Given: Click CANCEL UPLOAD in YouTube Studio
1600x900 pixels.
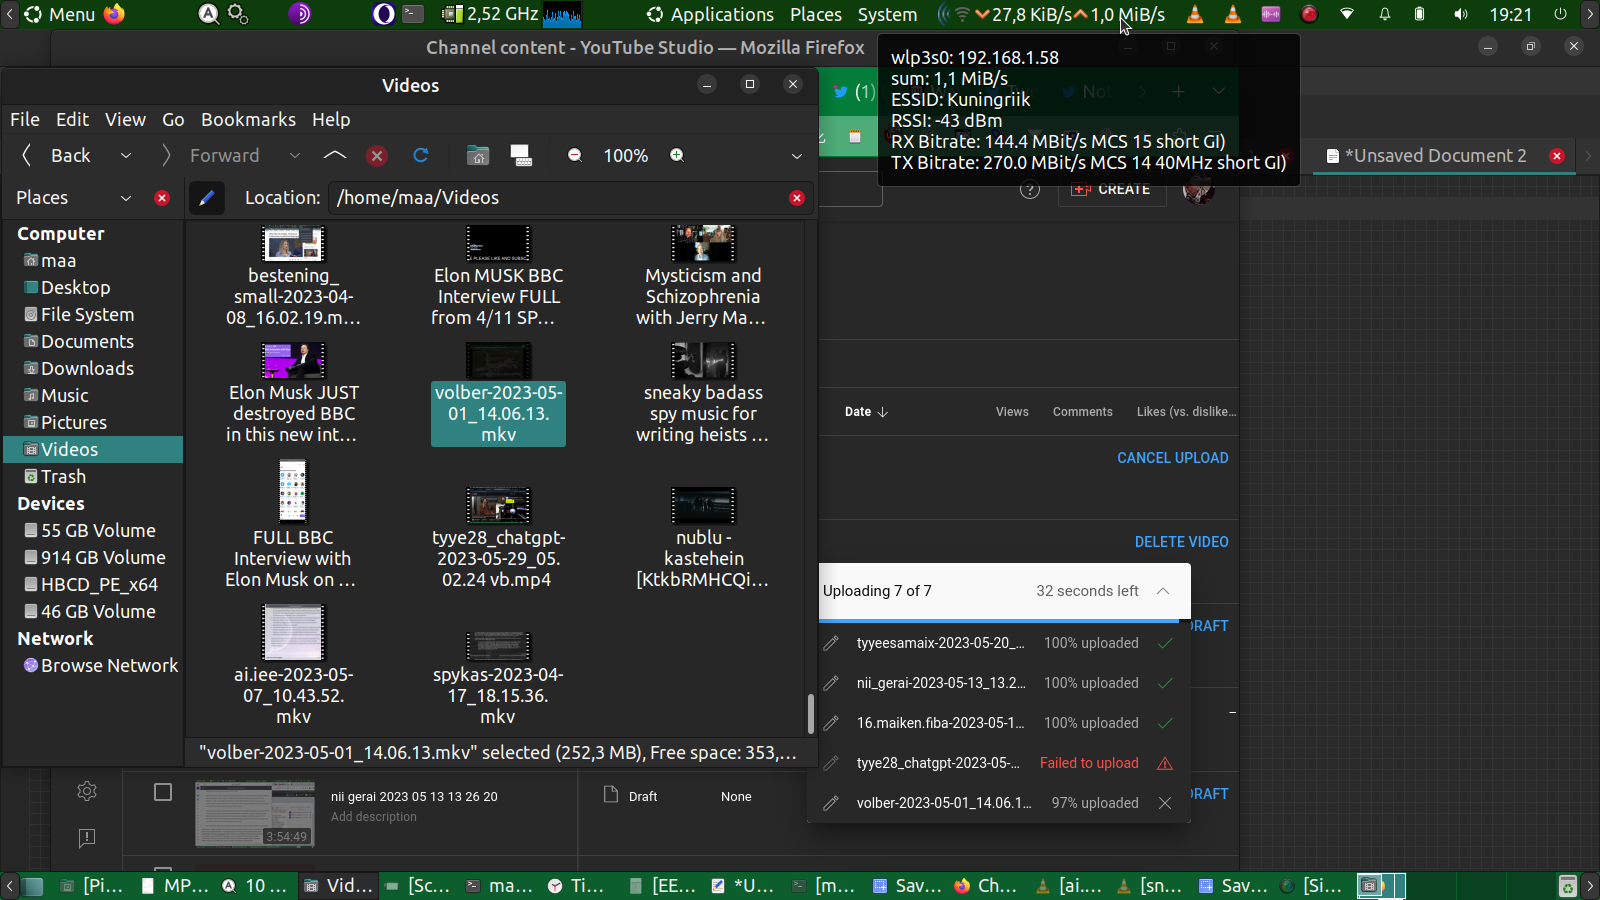Looking at the screenshot, I should (x=1172, y=458).
